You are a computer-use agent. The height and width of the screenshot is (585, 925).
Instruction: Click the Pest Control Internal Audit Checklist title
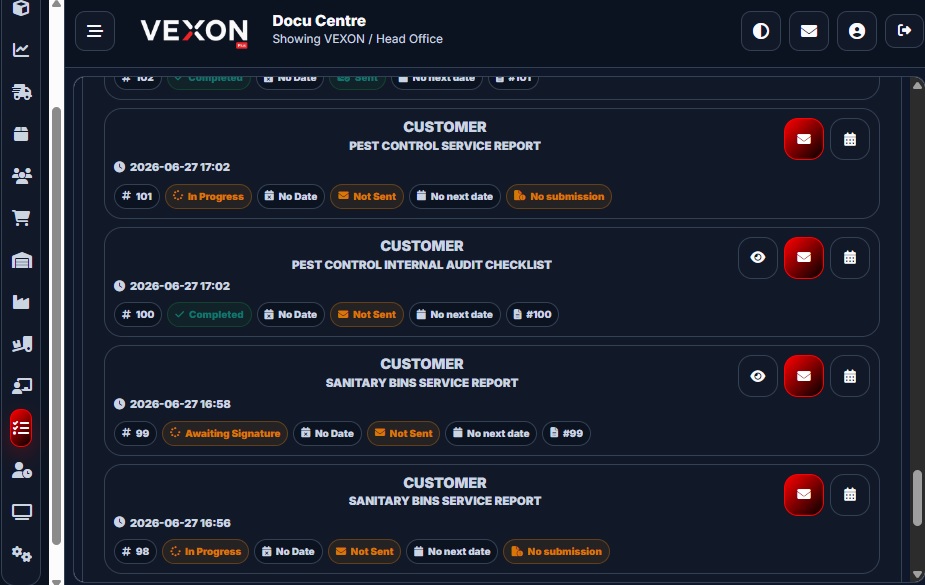pyautogui.click(x=421, y=265)
